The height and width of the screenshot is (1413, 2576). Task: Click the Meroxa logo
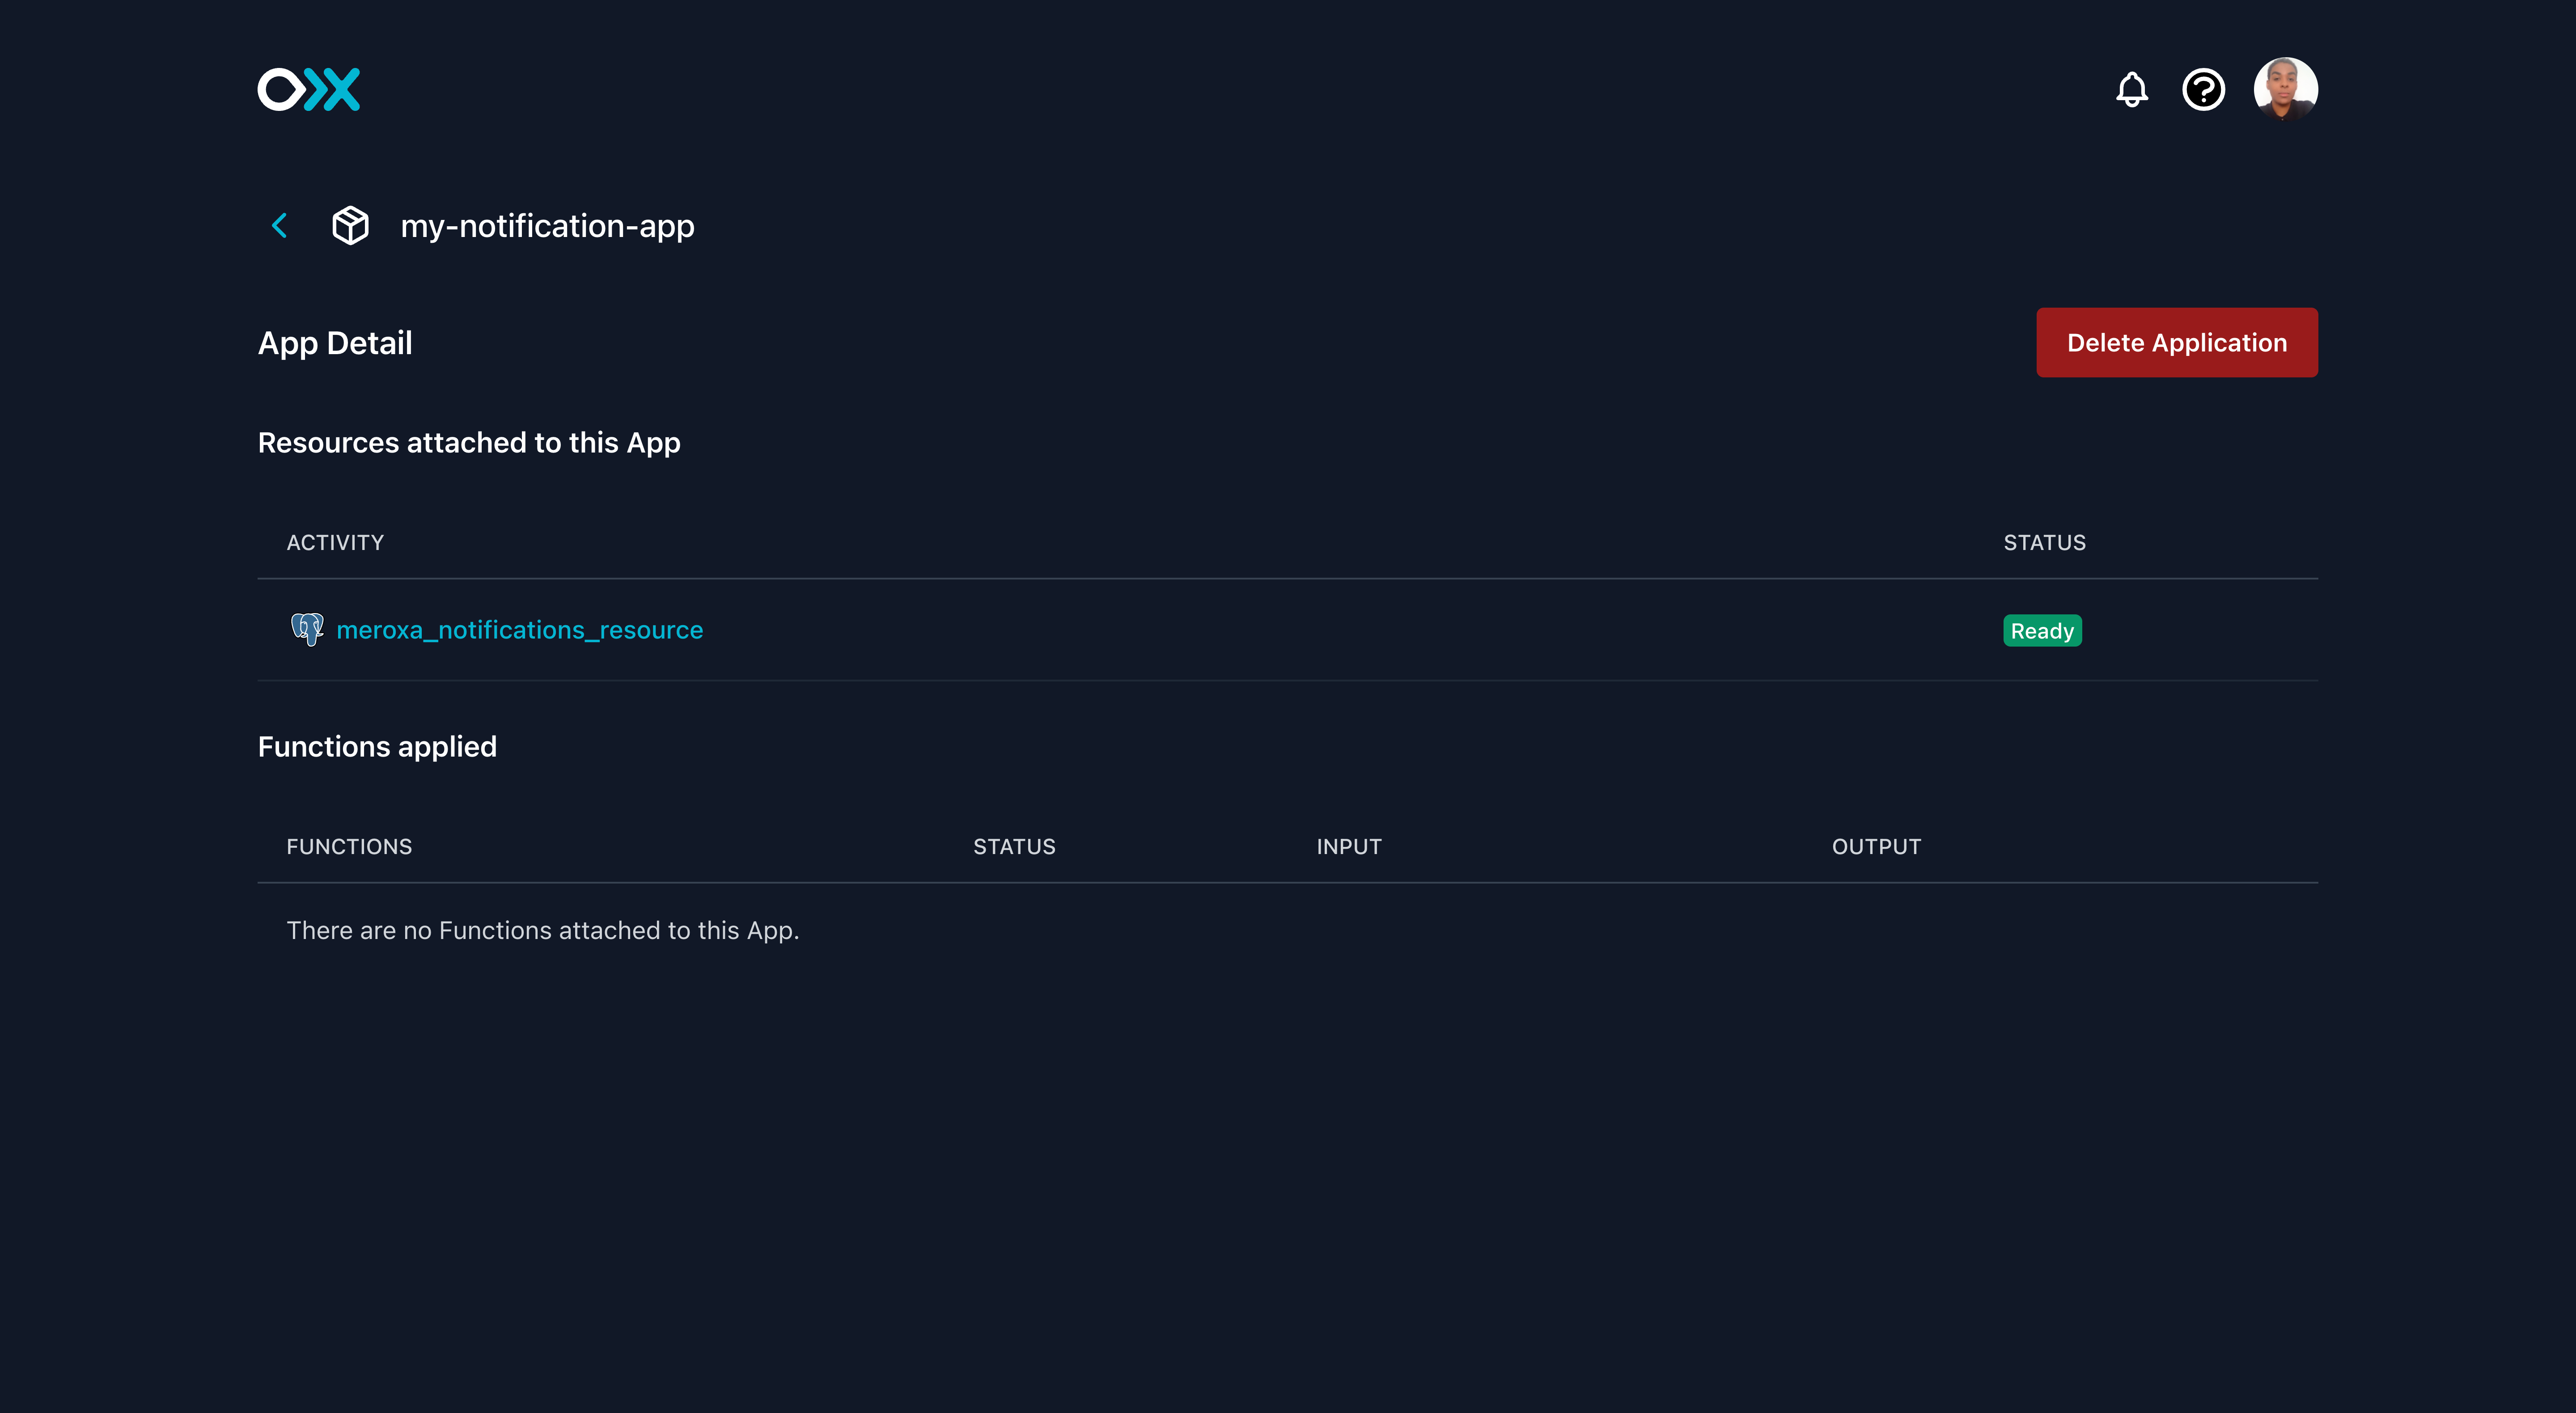pyautogui.click(x=310, y=89)
